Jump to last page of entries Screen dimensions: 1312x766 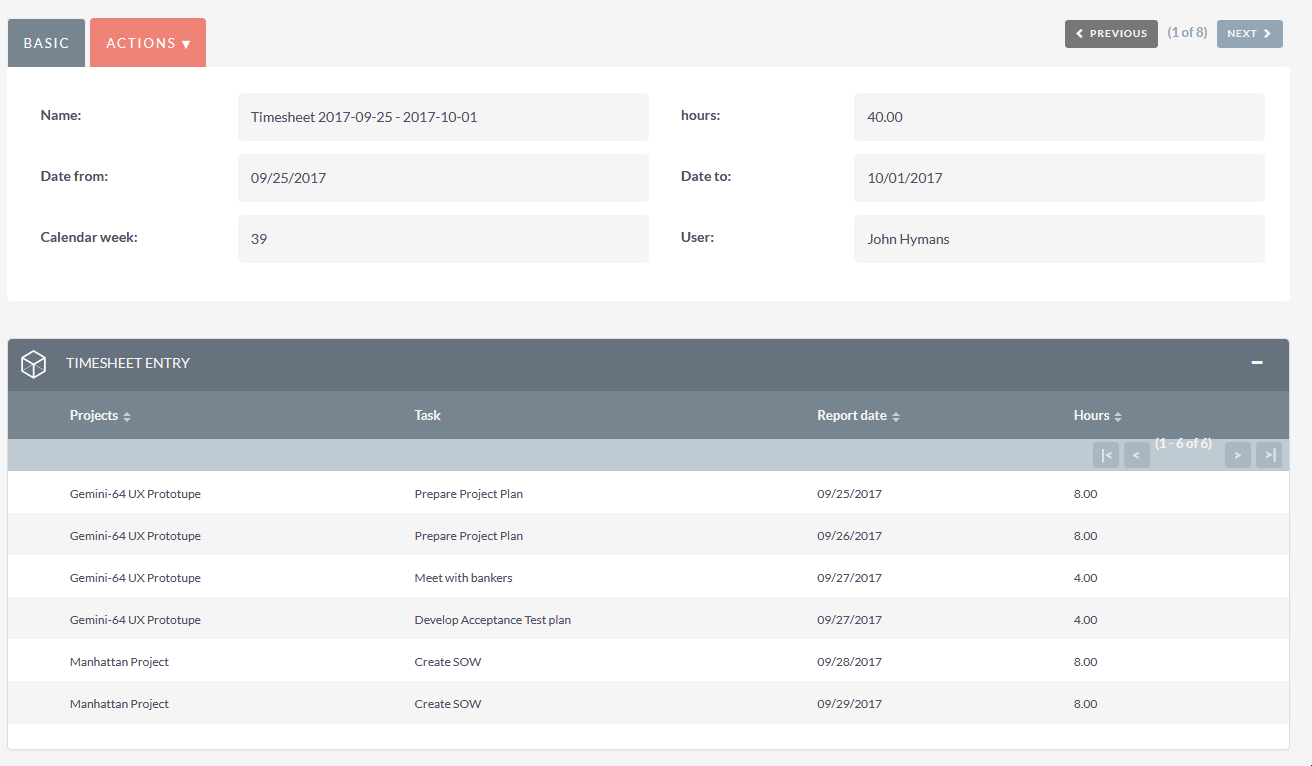click(1269, 455)
